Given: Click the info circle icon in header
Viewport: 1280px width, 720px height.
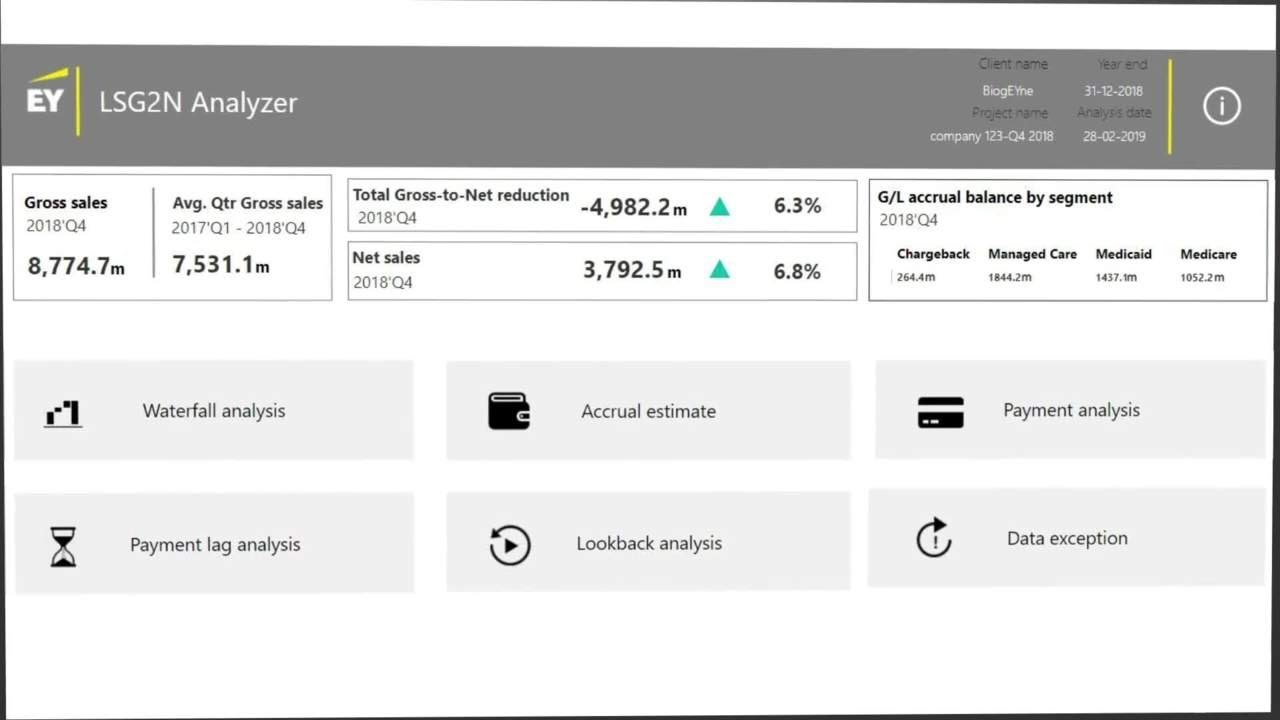Looking at the screenshot, I should tap(1221, 106).
